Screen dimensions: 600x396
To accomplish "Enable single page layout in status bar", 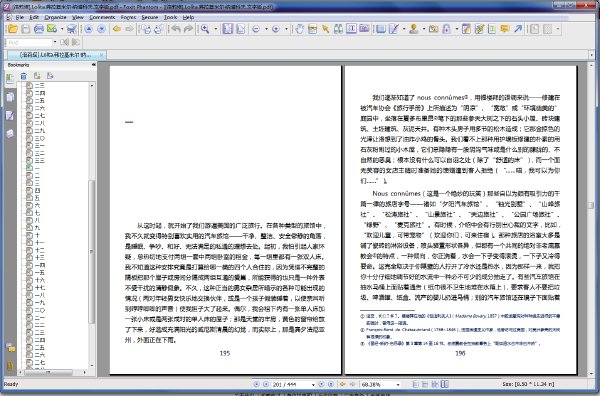I will (415, 384).
